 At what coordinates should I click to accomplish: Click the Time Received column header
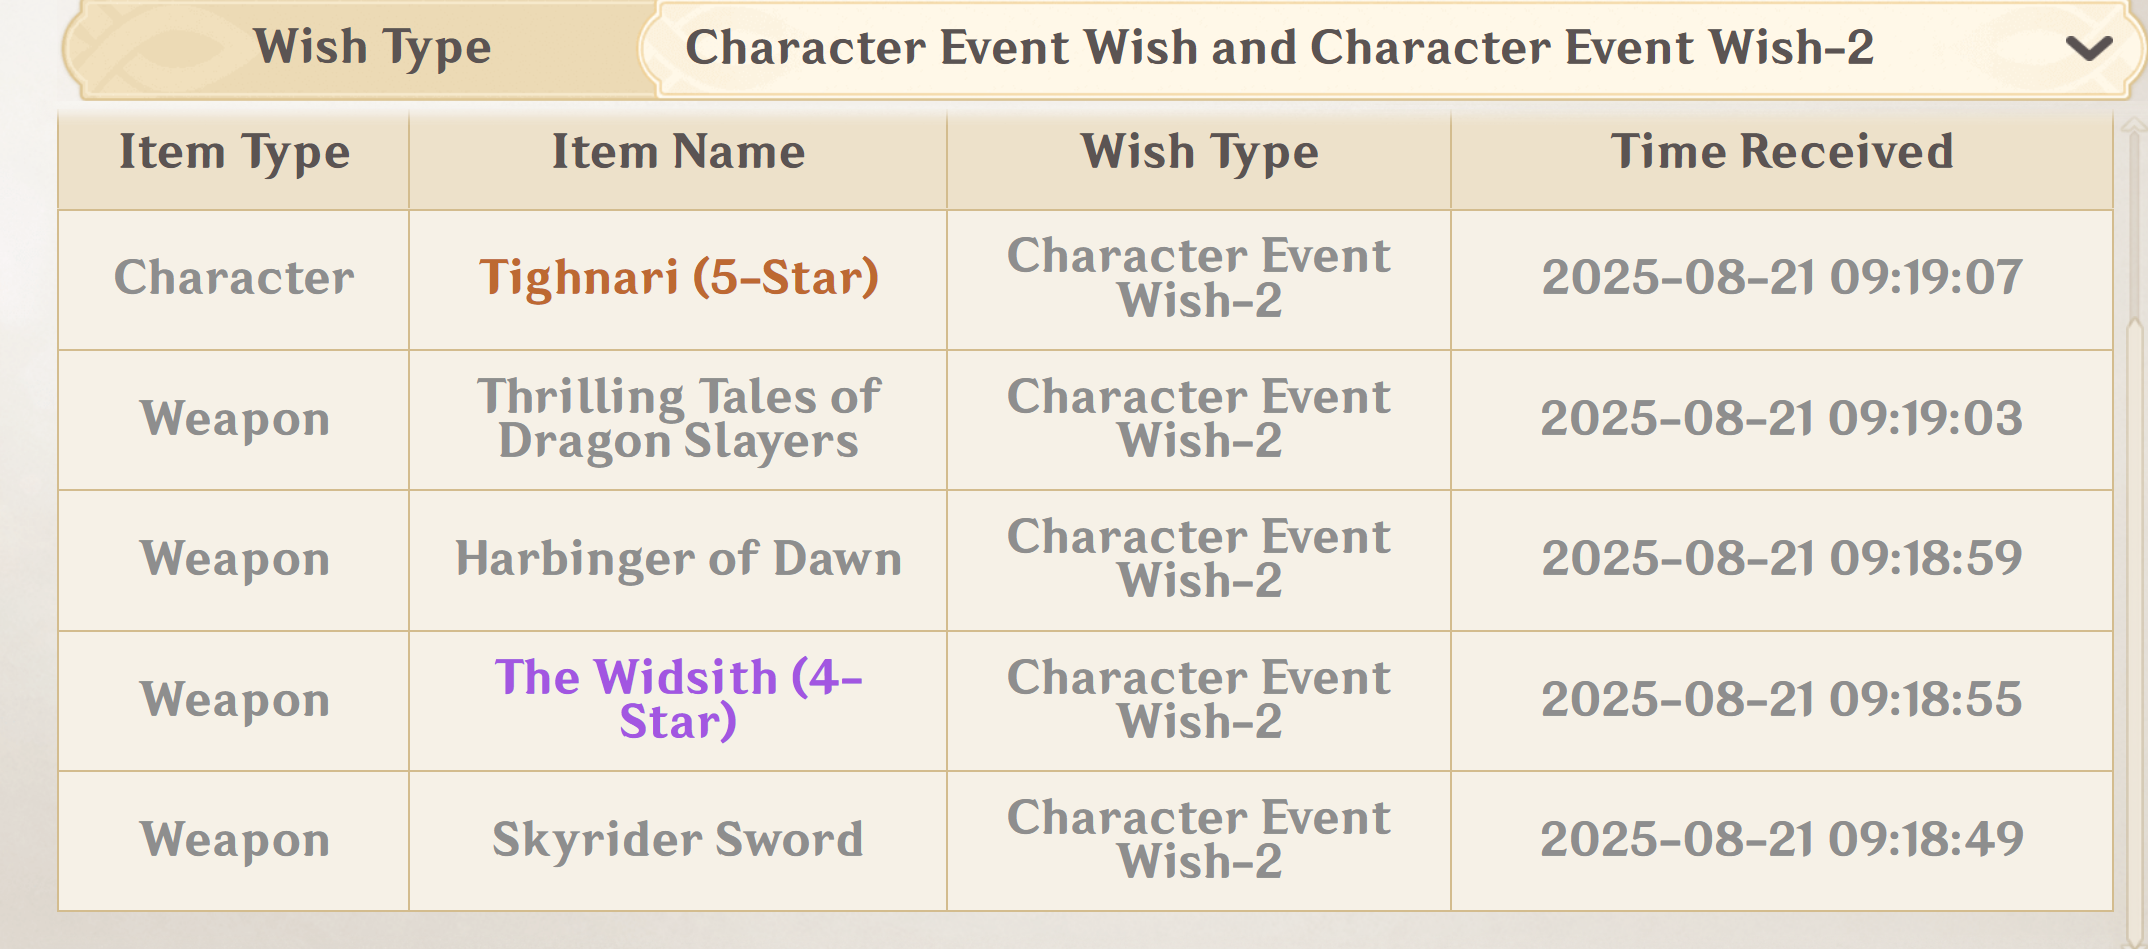coord(1782,152)
